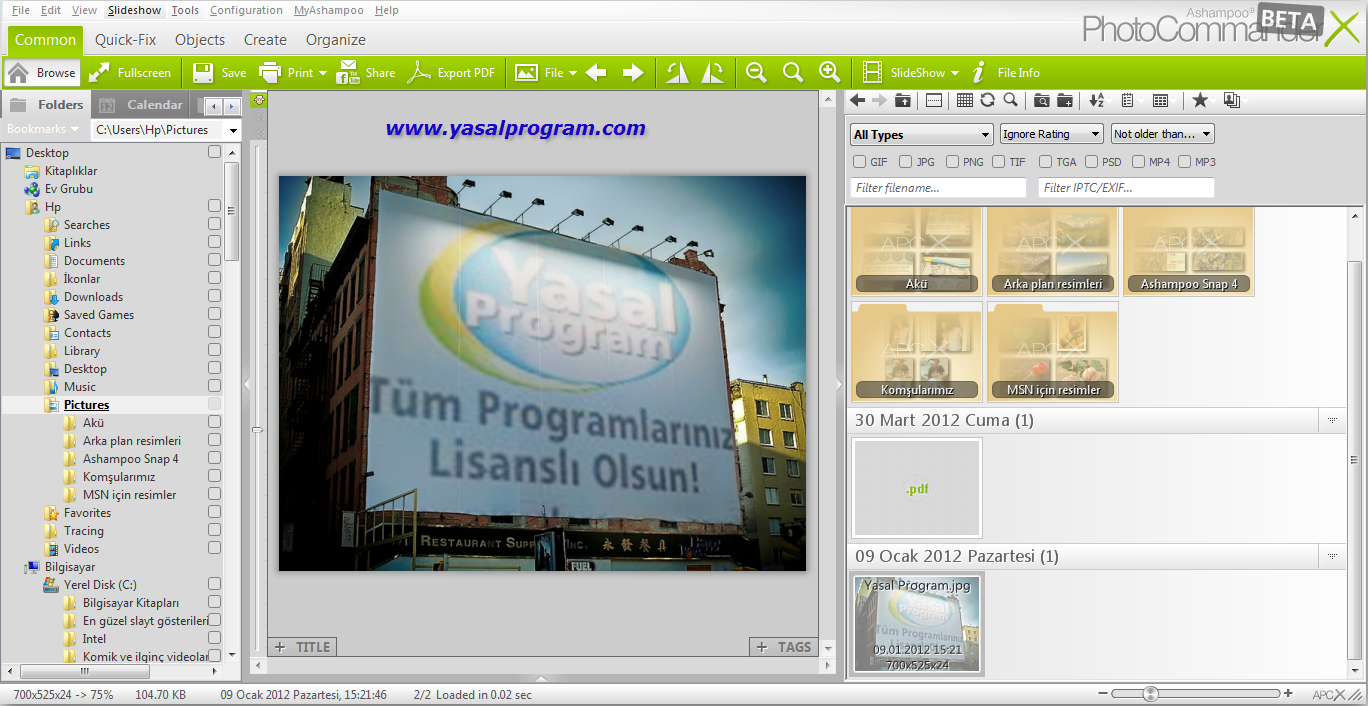Switch to the Quick-Fix tab
Image resolution: width=1368 pixels, height=706 pixels.
126,40
